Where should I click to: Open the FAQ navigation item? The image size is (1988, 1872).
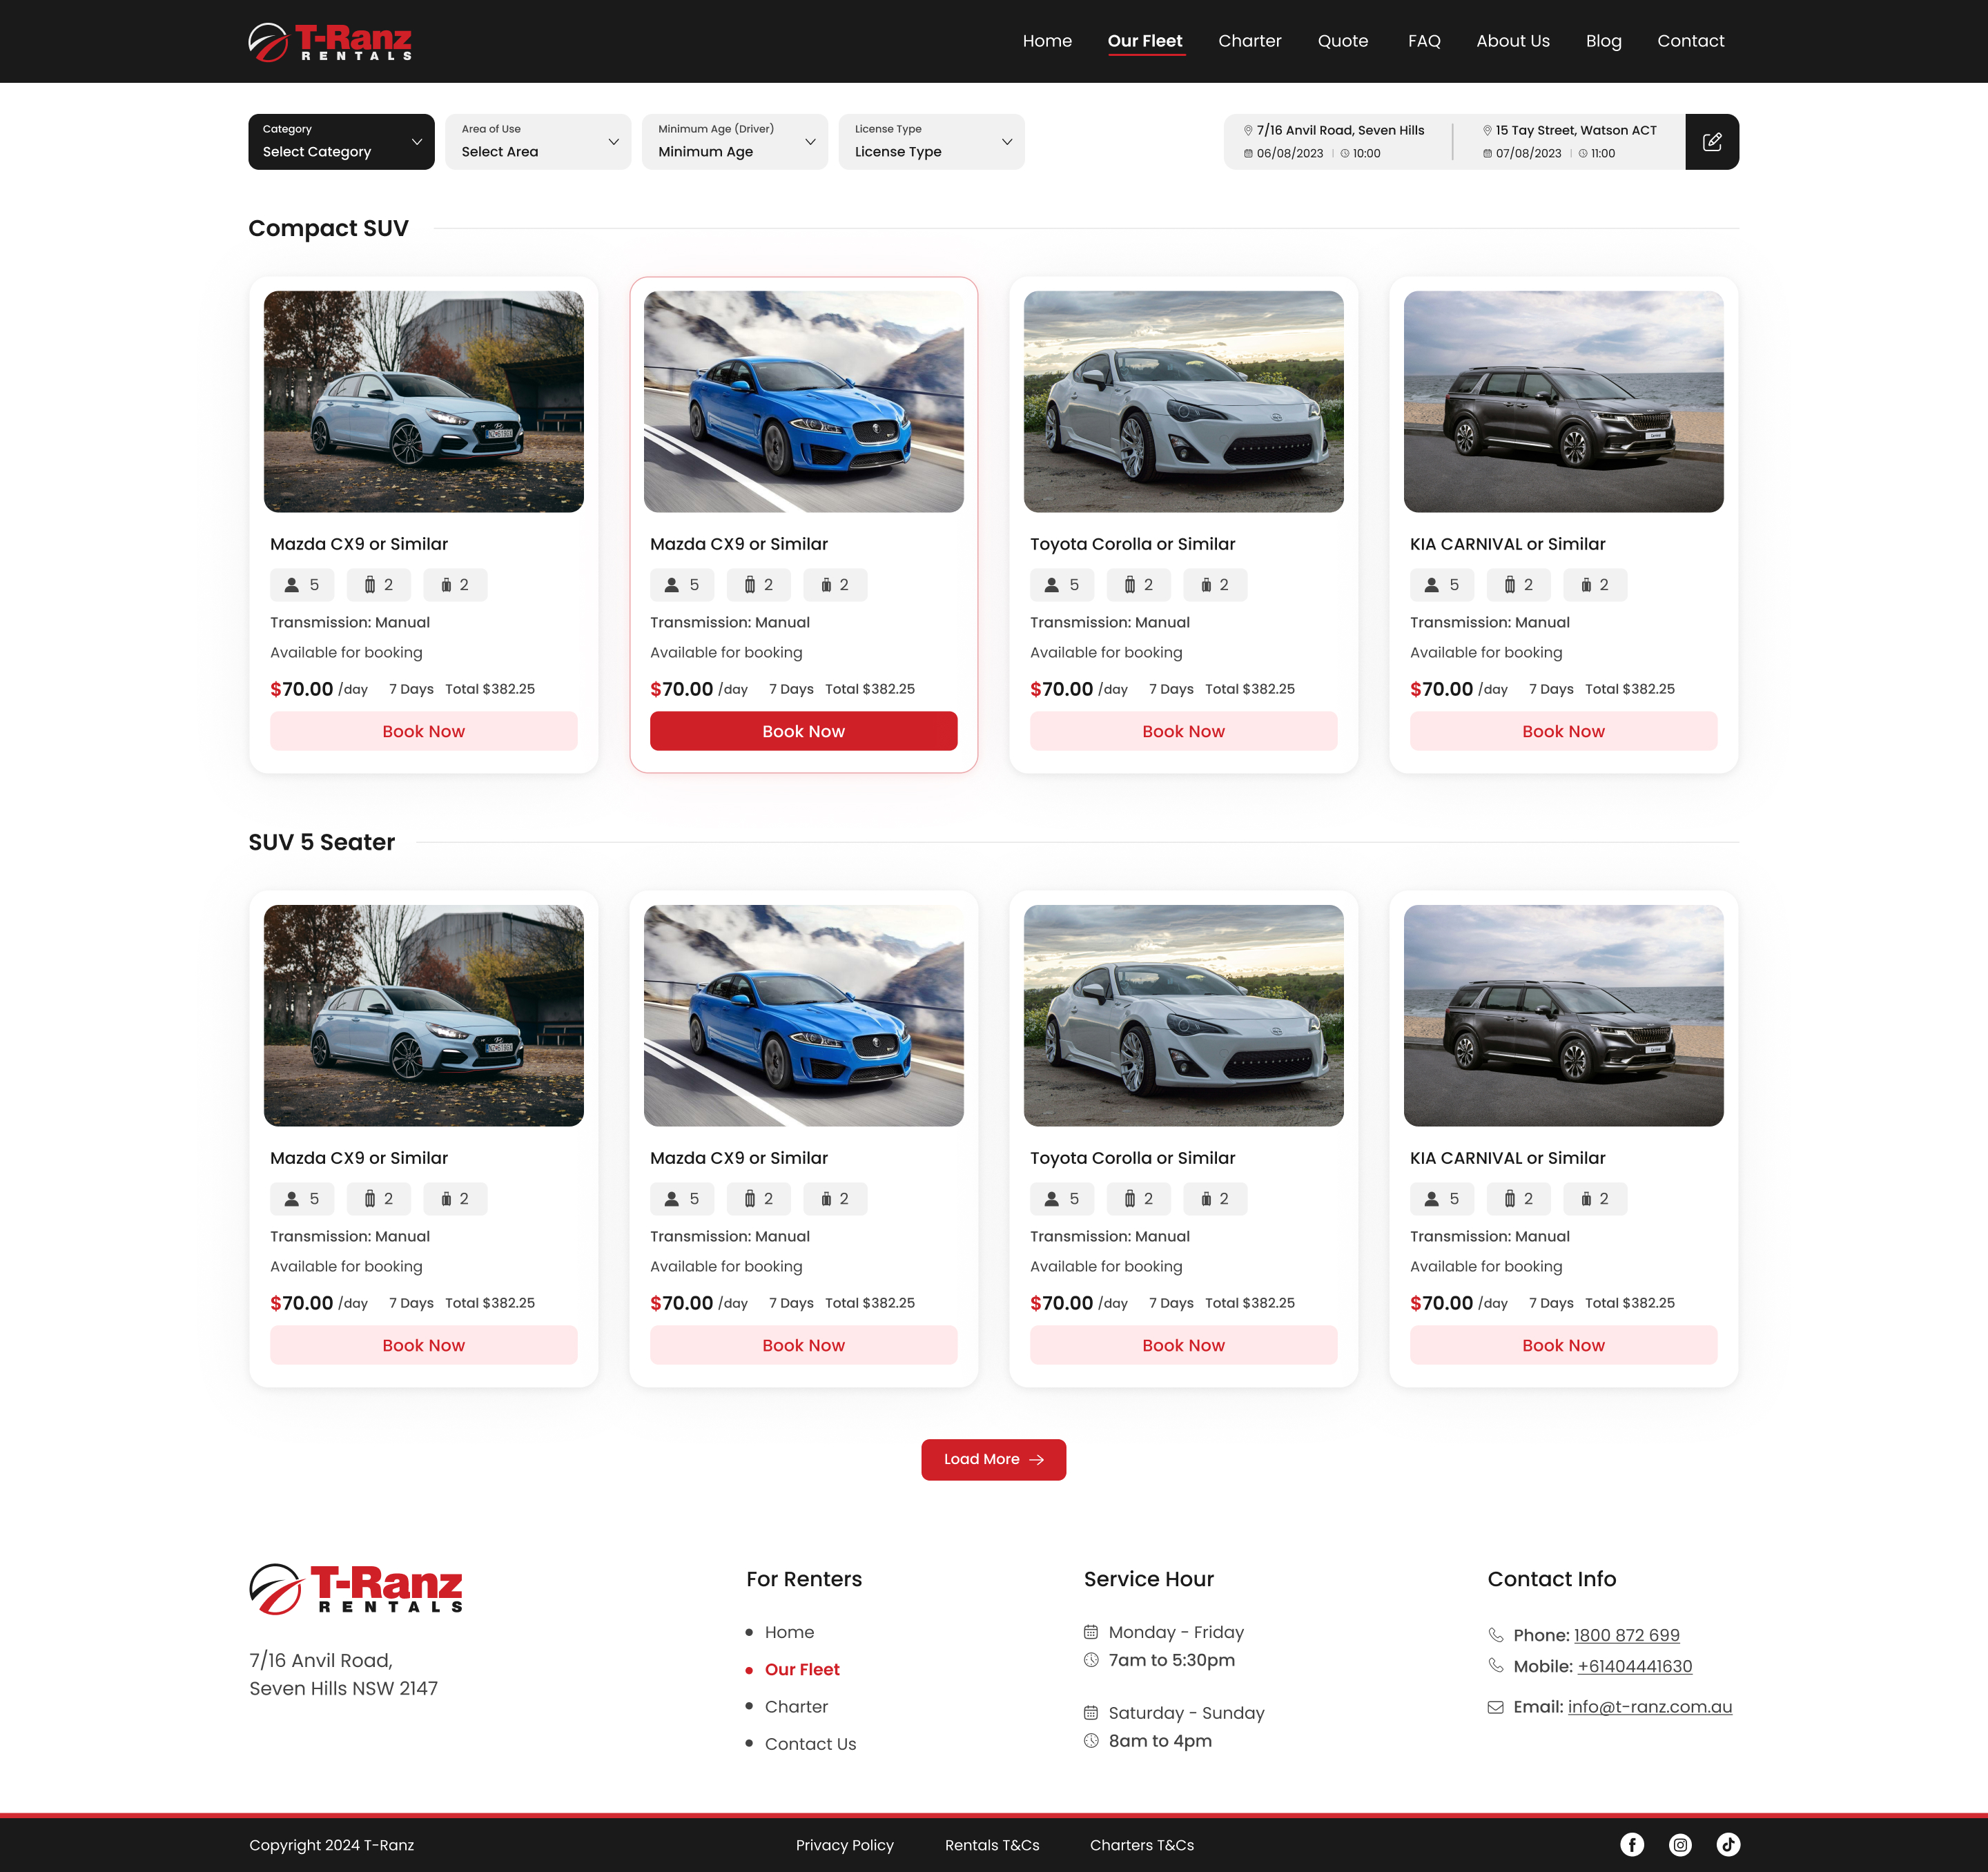pos(1424,41)
